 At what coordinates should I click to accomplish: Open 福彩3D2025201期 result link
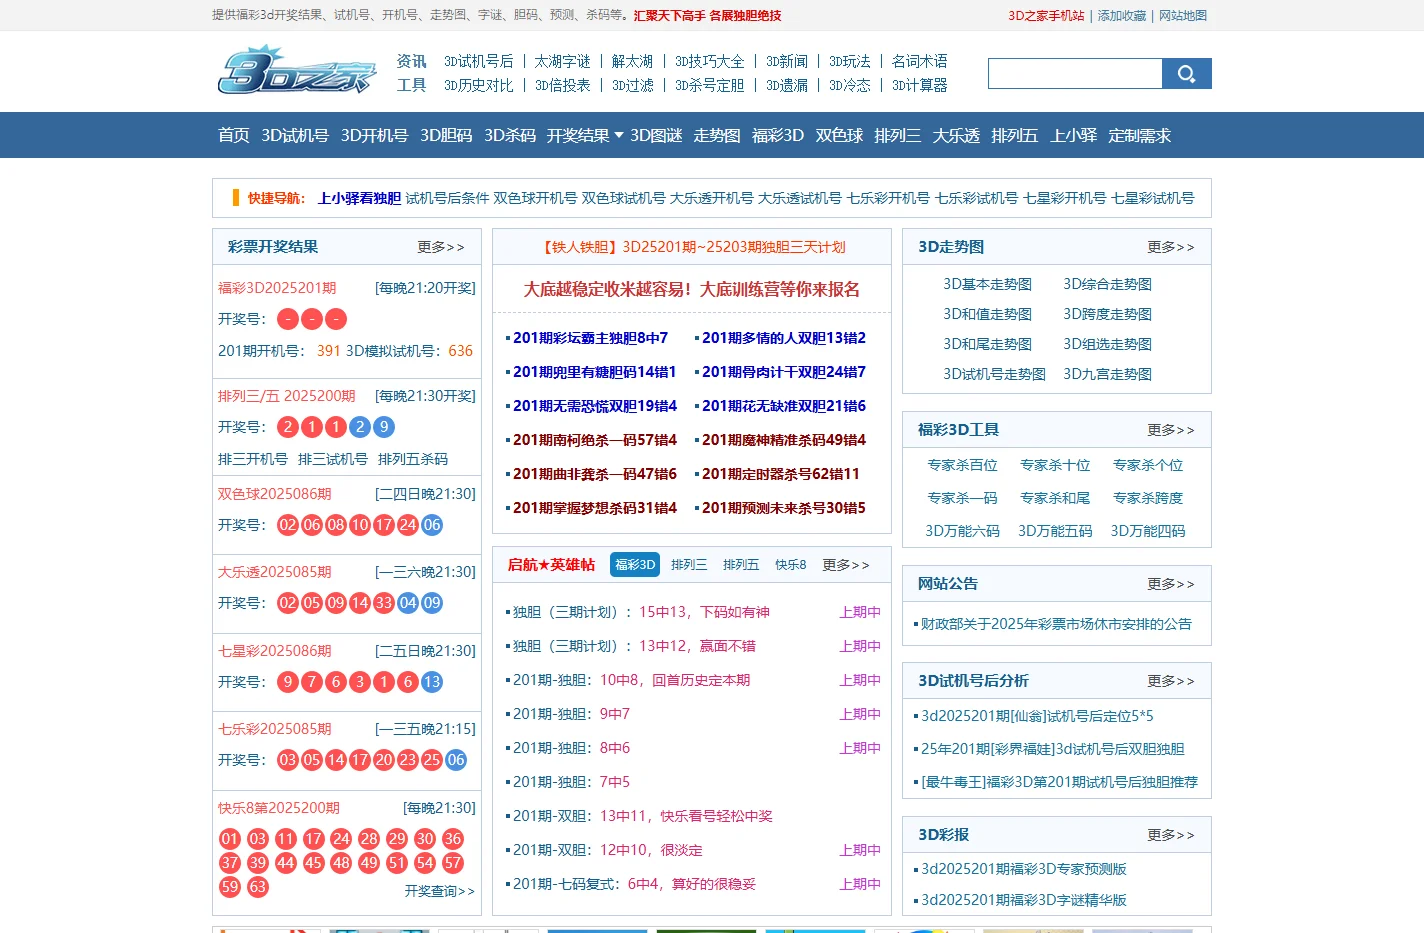click(277, 288)
